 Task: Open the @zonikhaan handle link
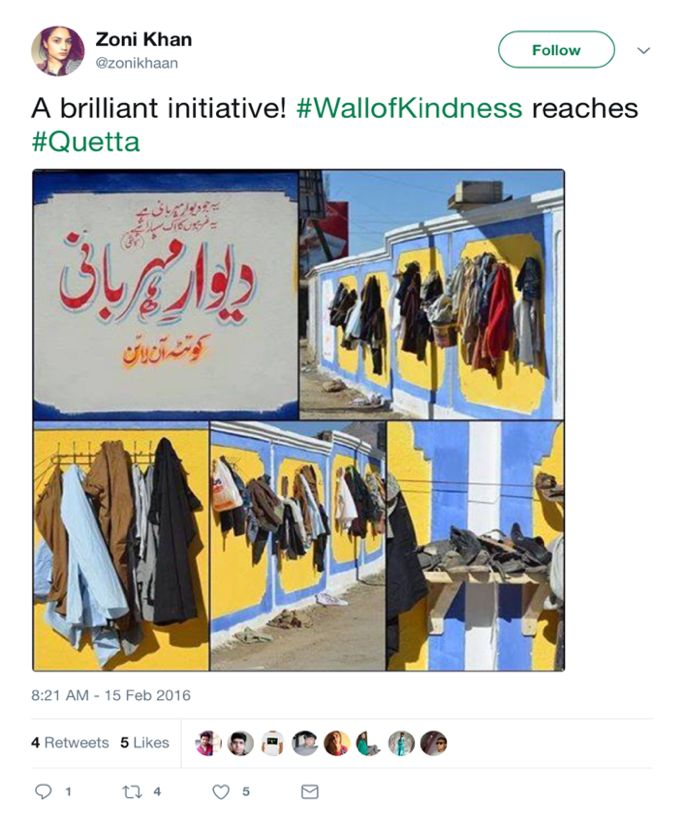coord(137,63)
